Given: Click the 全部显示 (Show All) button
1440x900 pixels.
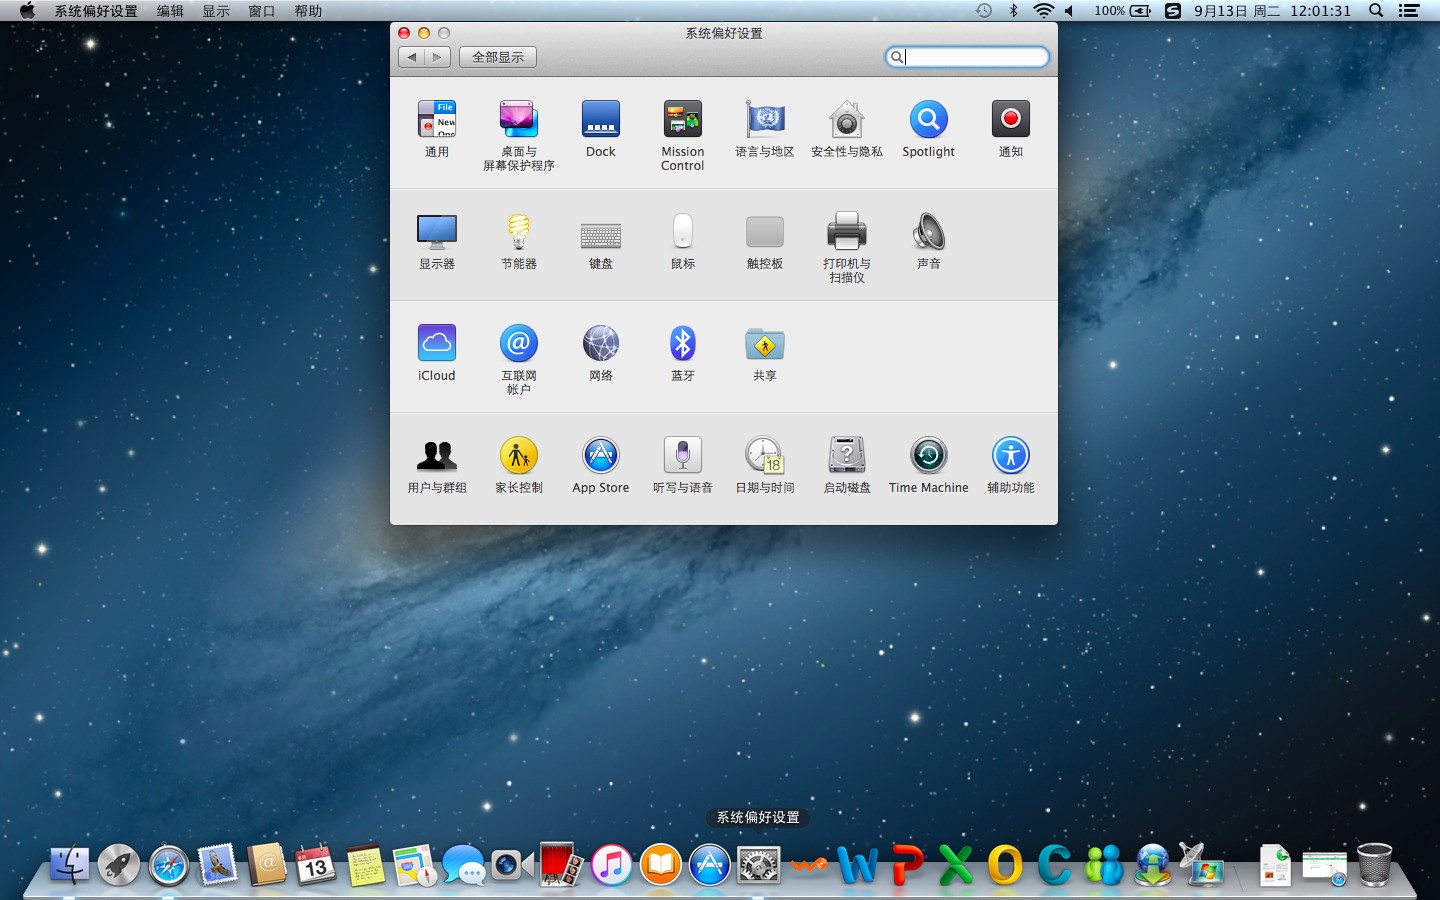Looking at the screenshot, I should pyautogui.click(x=498, y=57).
